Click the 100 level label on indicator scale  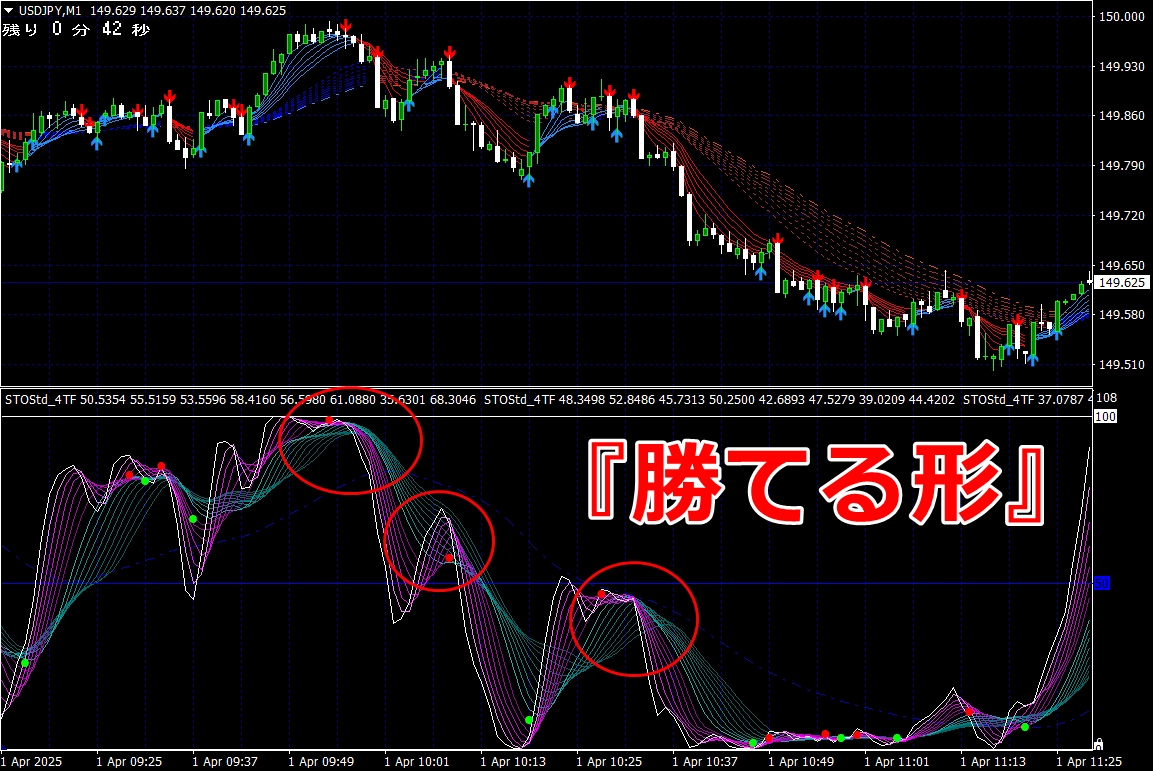pyautogui.click(x=1105, y=417)
